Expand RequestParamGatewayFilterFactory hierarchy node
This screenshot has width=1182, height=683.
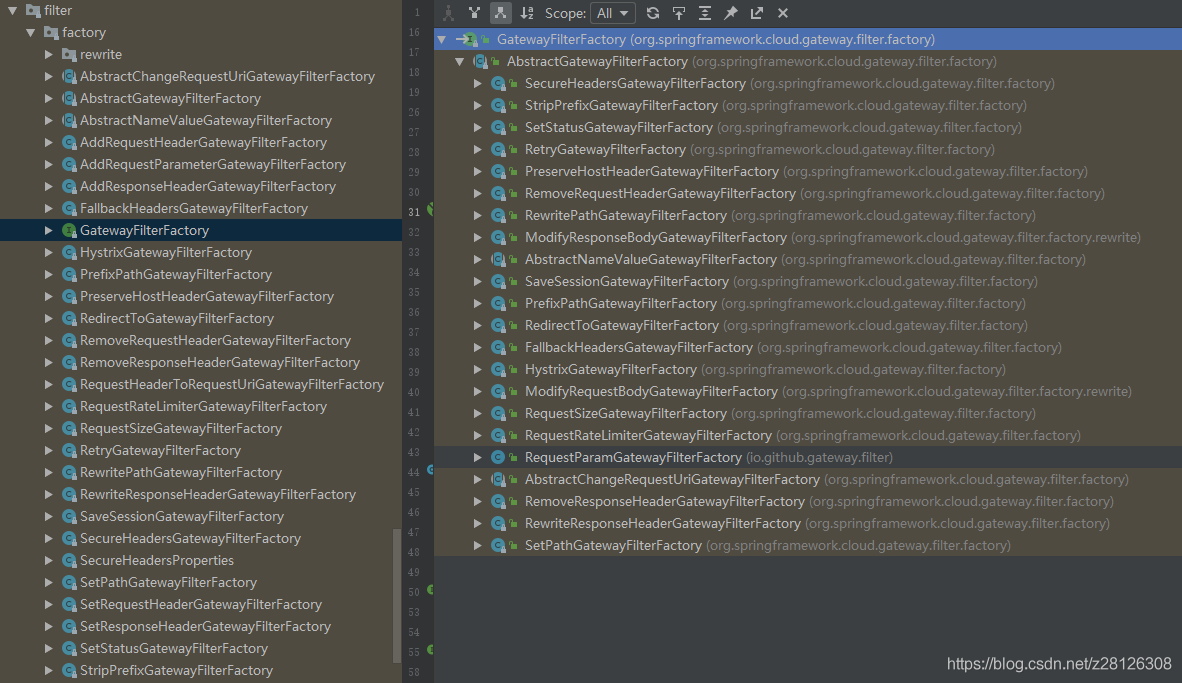click(x=478, y=458)
